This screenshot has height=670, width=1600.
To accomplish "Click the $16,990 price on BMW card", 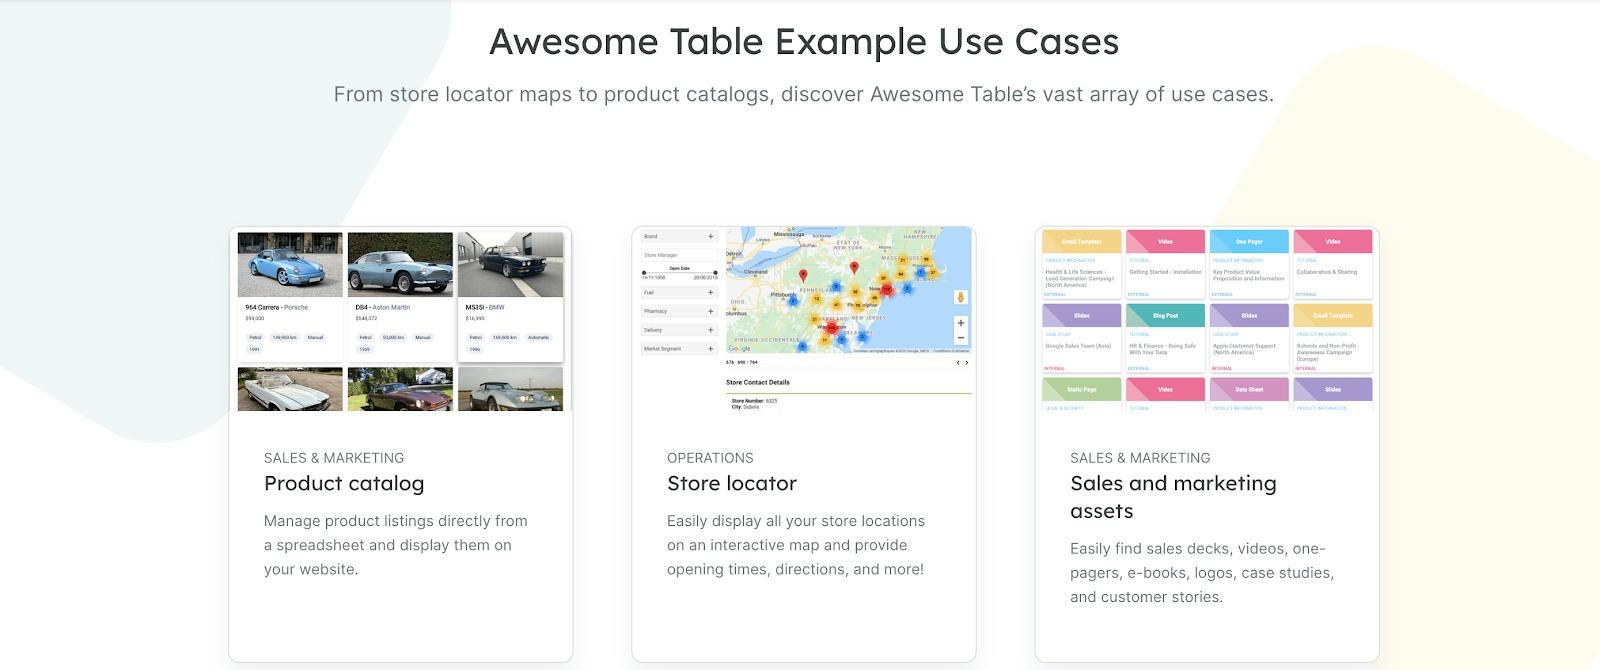I will (x=475, y=319).
